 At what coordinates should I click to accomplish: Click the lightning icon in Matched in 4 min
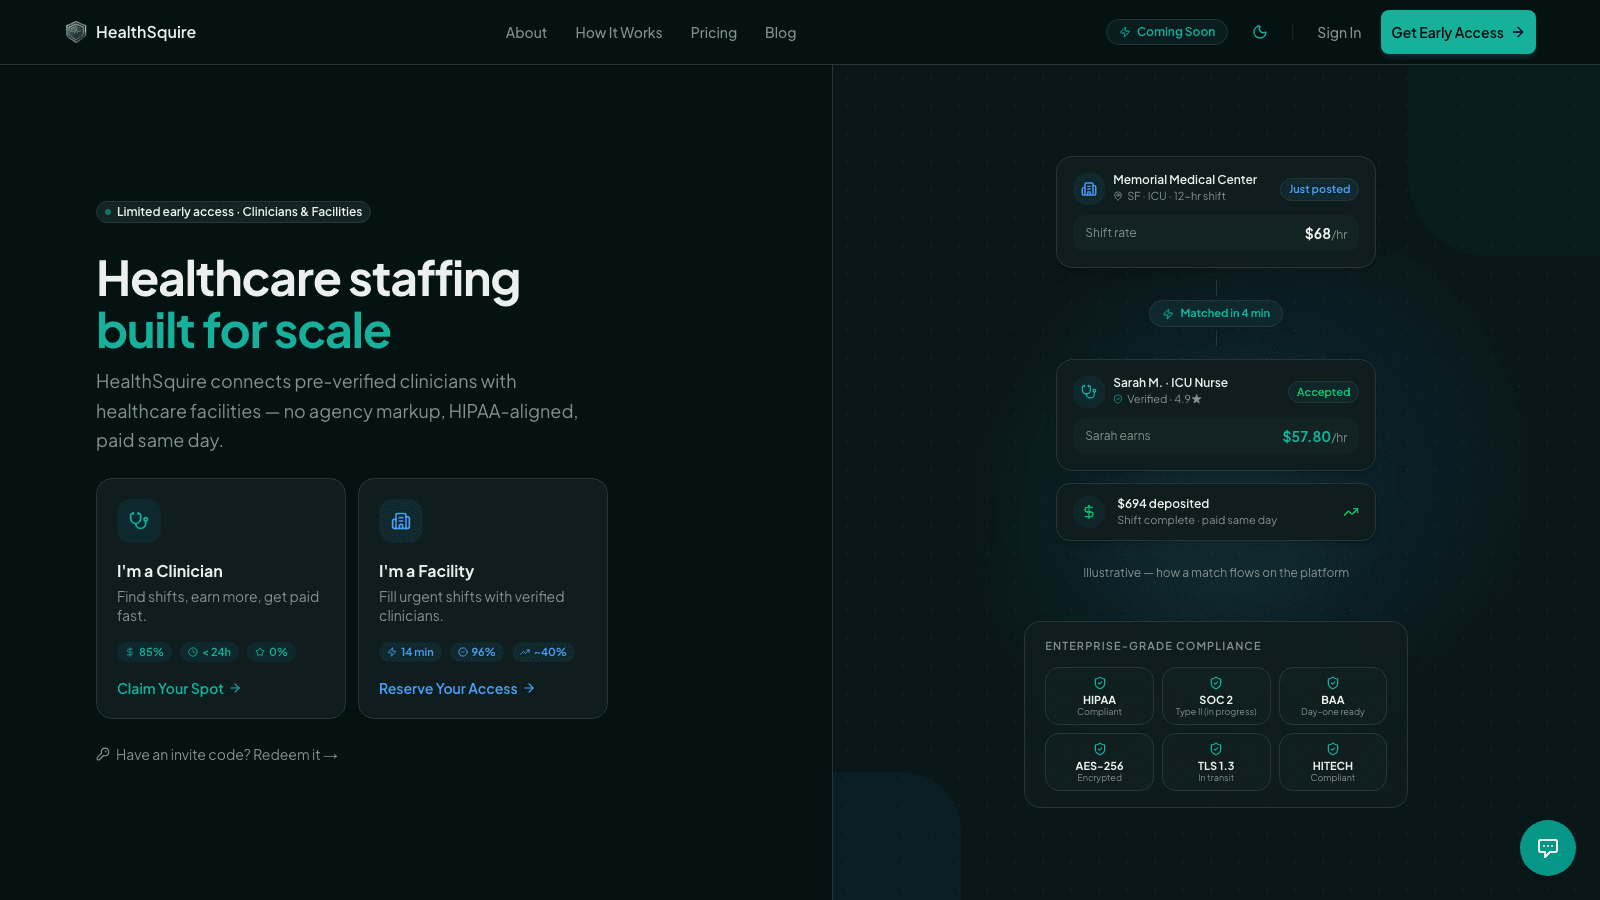point(1168,314)
